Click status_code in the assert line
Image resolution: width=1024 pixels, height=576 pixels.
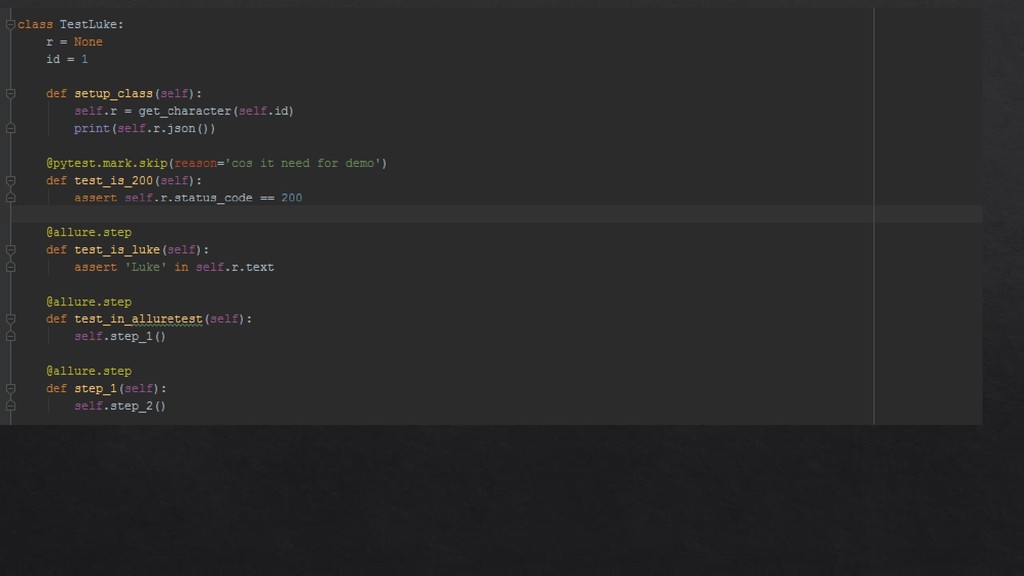[x=213, y=198]
